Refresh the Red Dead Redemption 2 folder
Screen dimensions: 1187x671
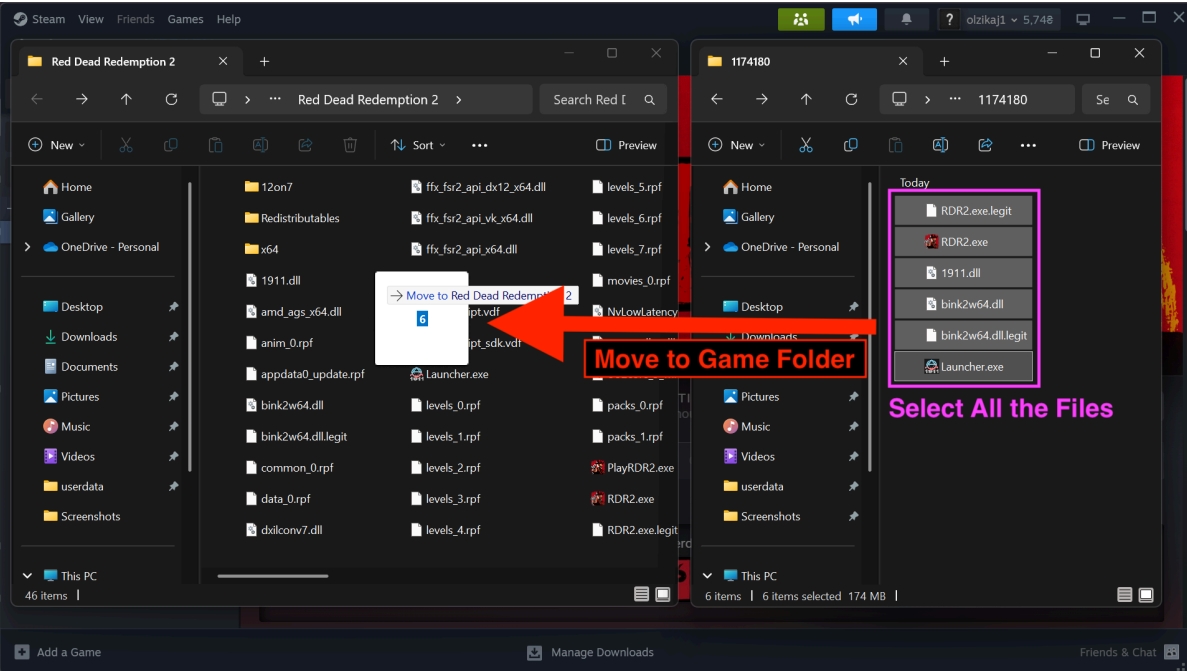(172, 99)
